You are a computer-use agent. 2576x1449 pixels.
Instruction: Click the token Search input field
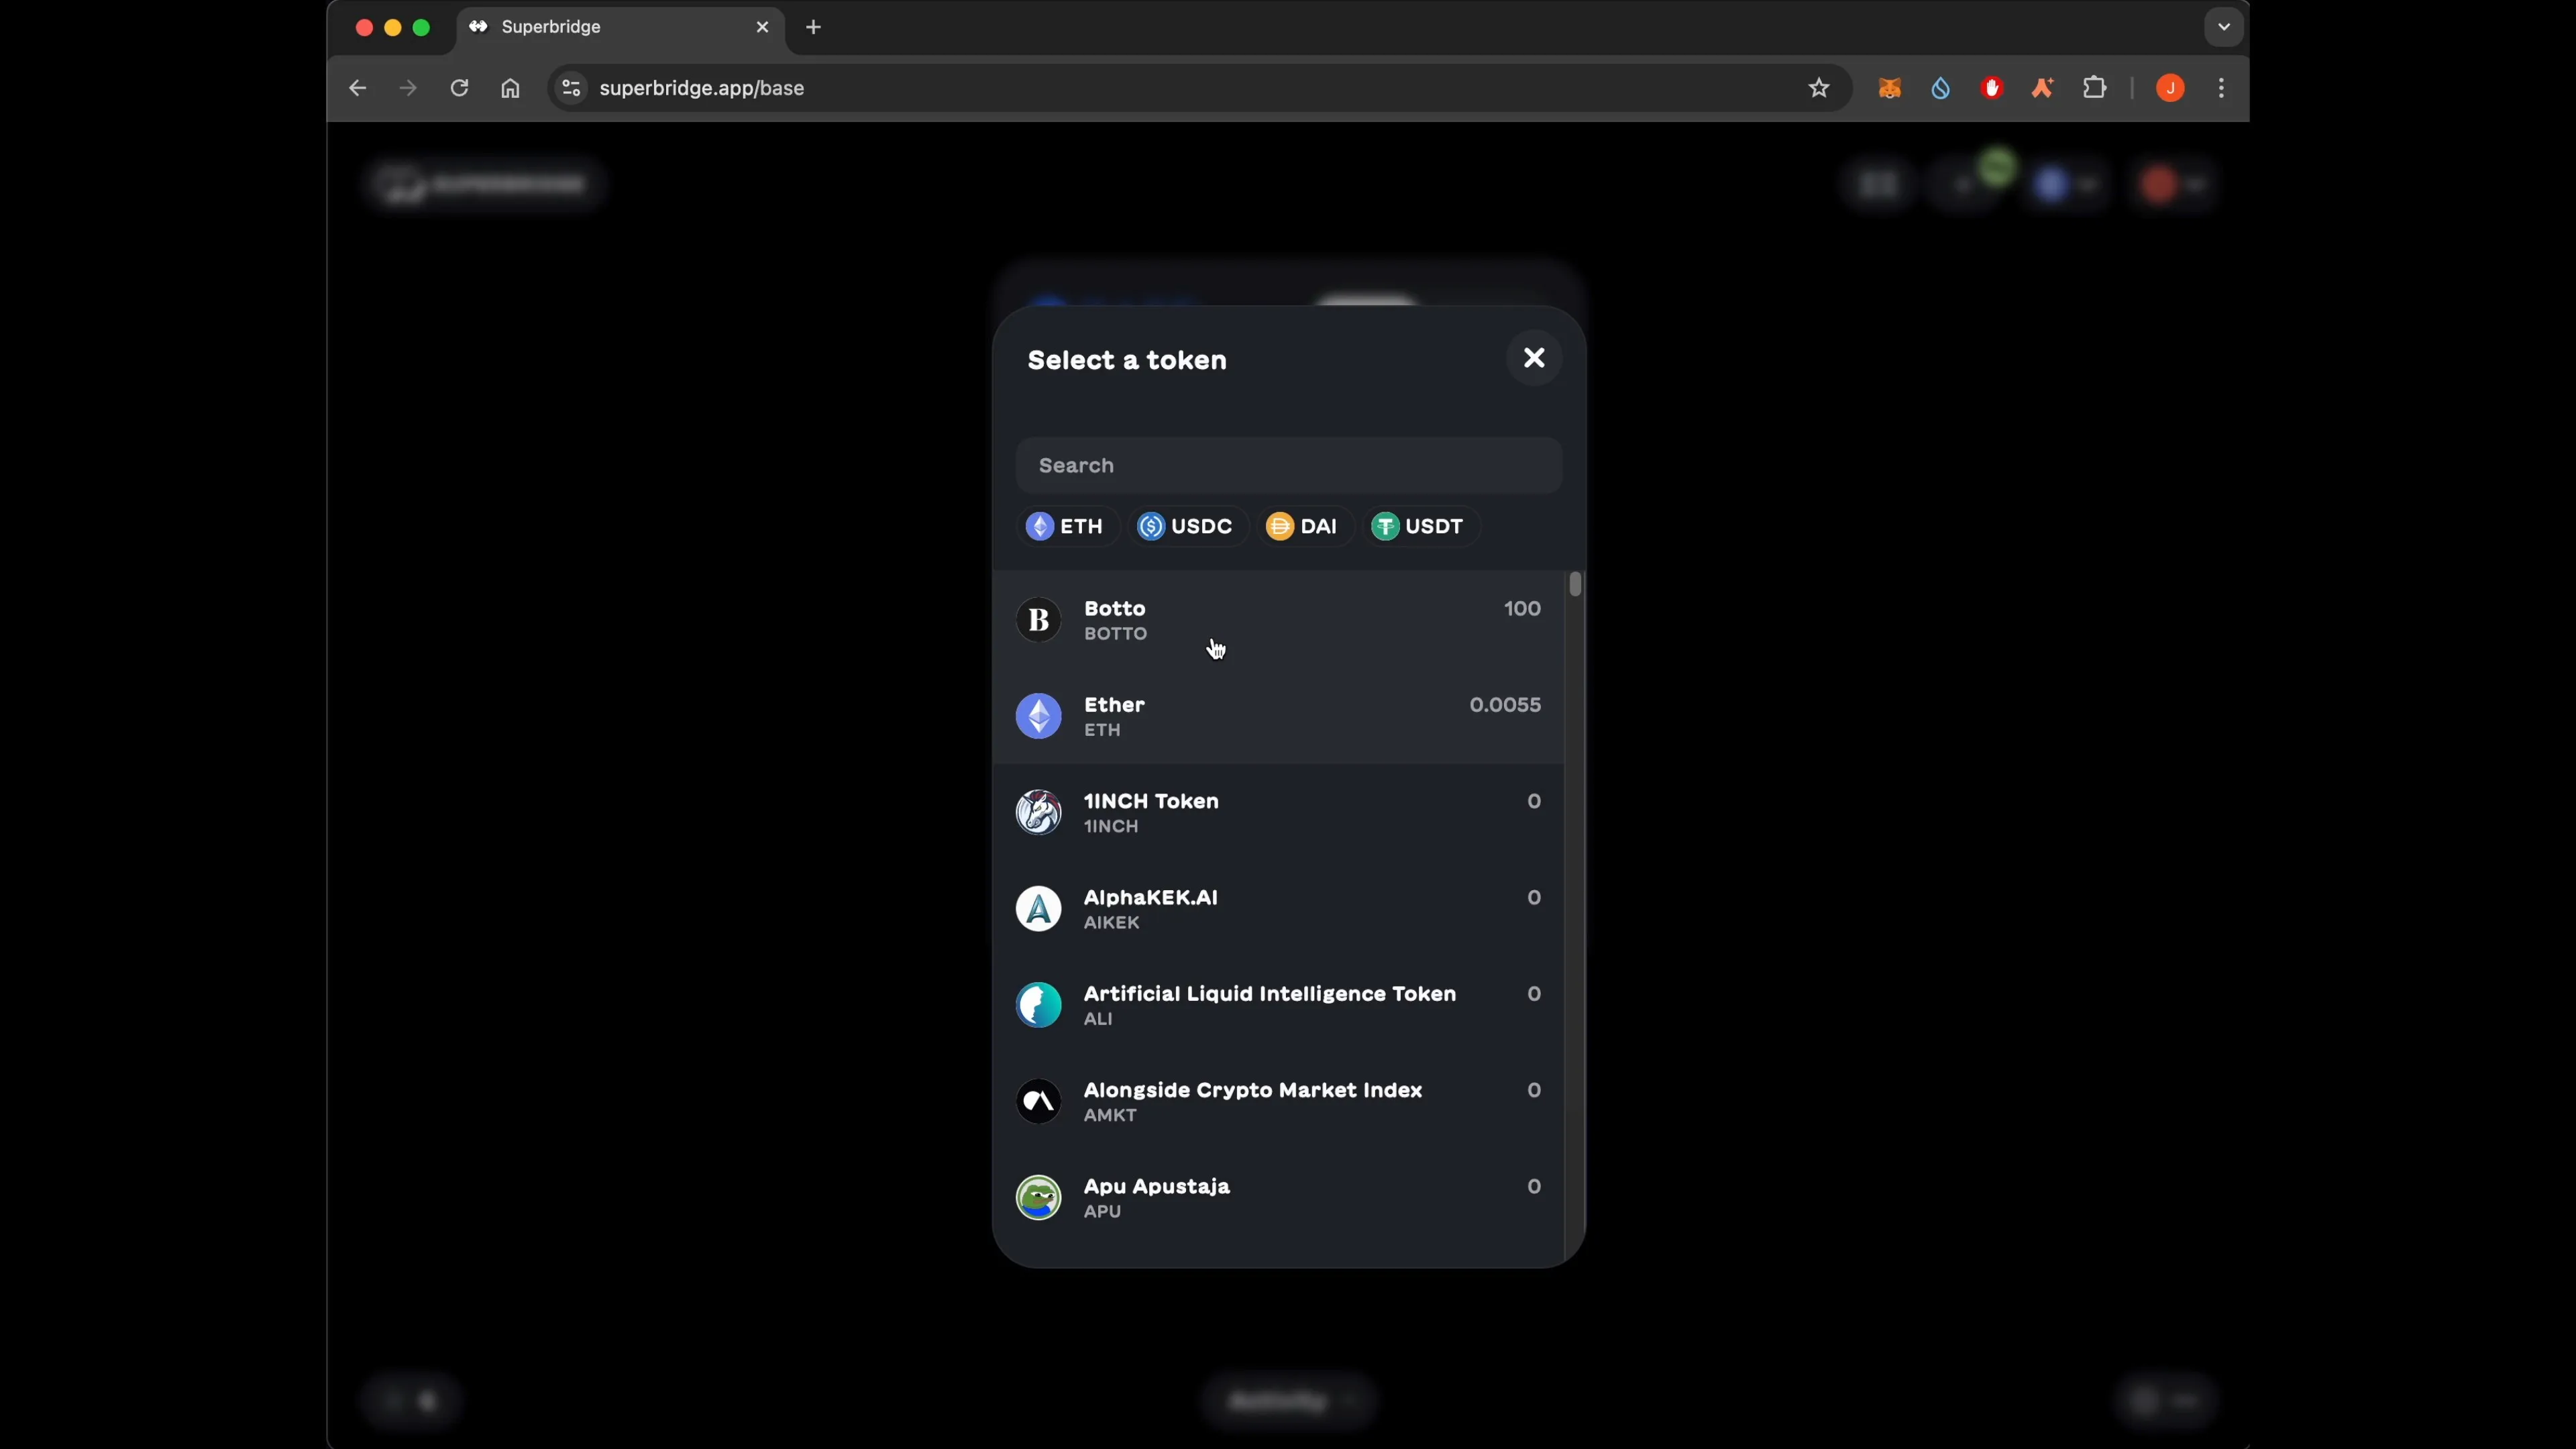pos(1288,465)
